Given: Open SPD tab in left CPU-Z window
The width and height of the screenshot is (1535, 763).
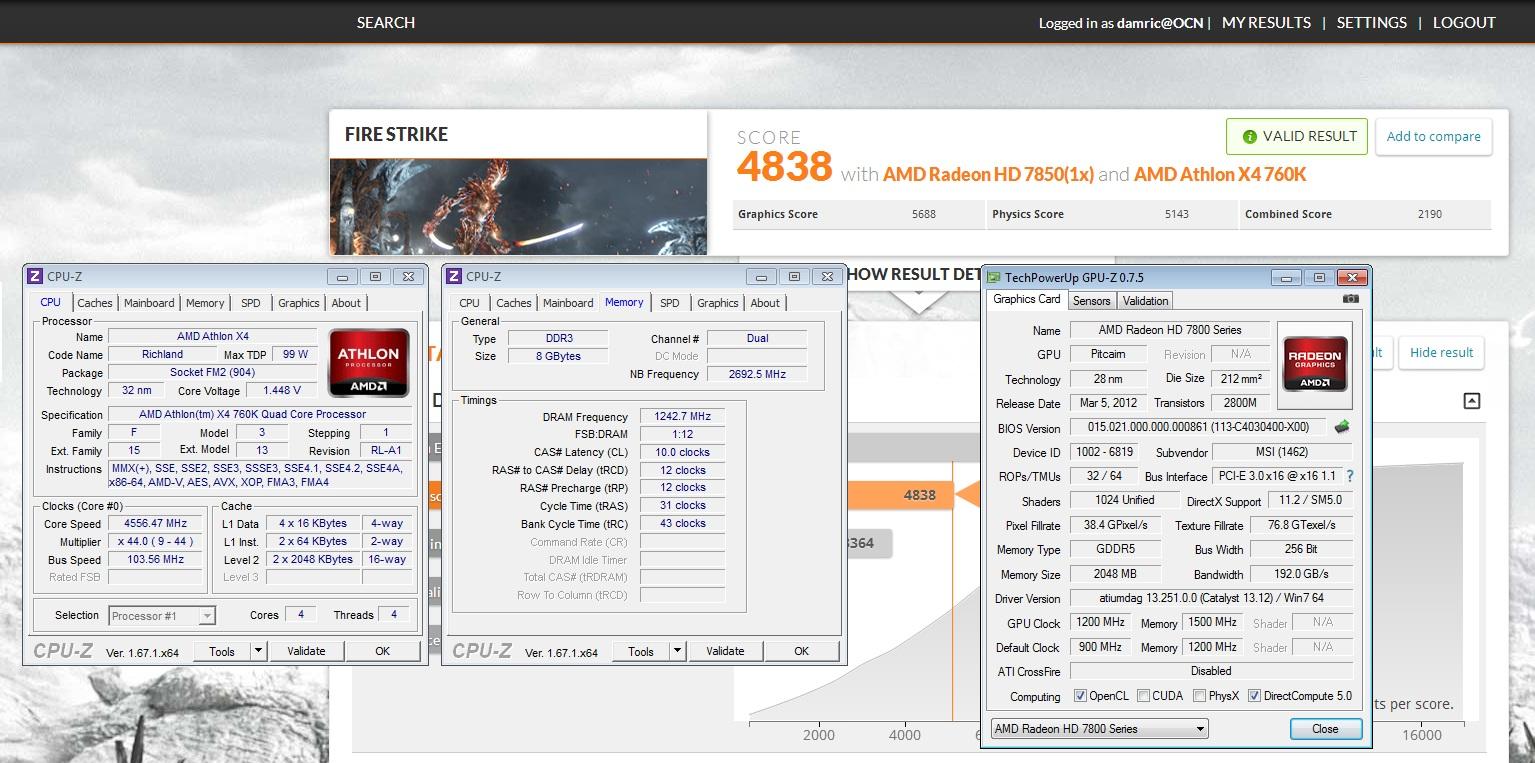Looking at the screenshot, I should tap(251, 303).
